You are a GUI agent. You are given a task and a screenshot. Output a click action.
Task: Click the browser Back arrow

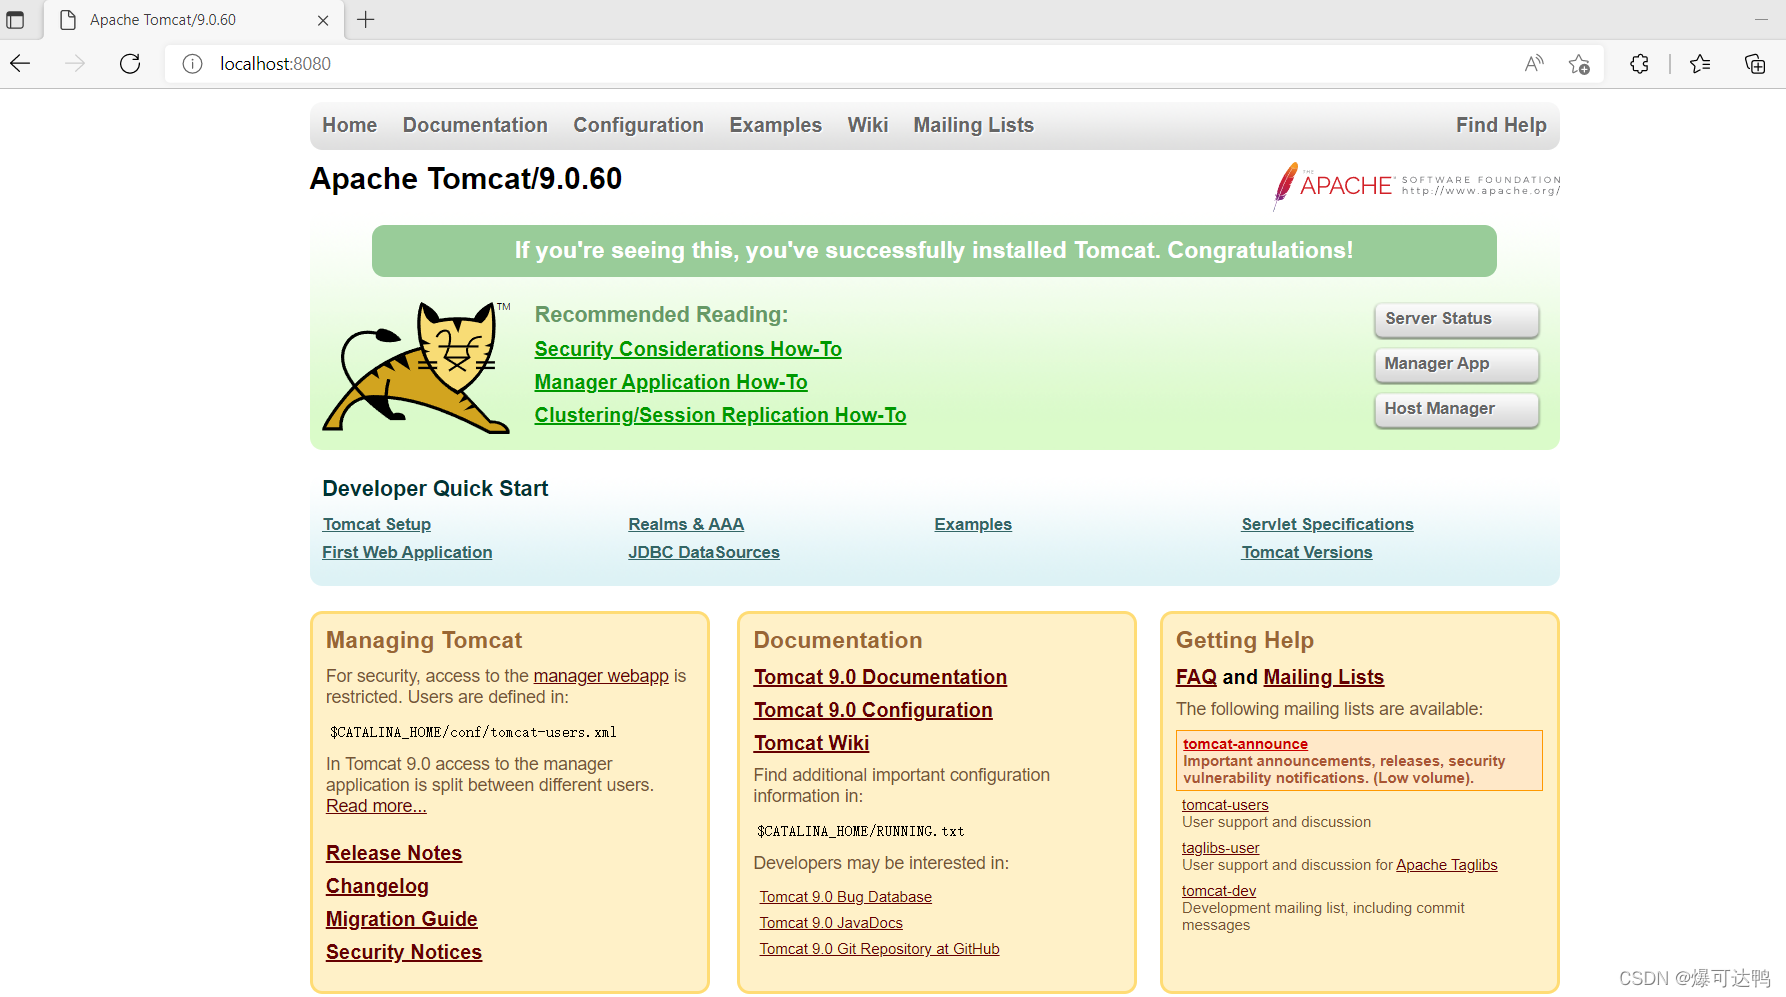click(21, 64)
